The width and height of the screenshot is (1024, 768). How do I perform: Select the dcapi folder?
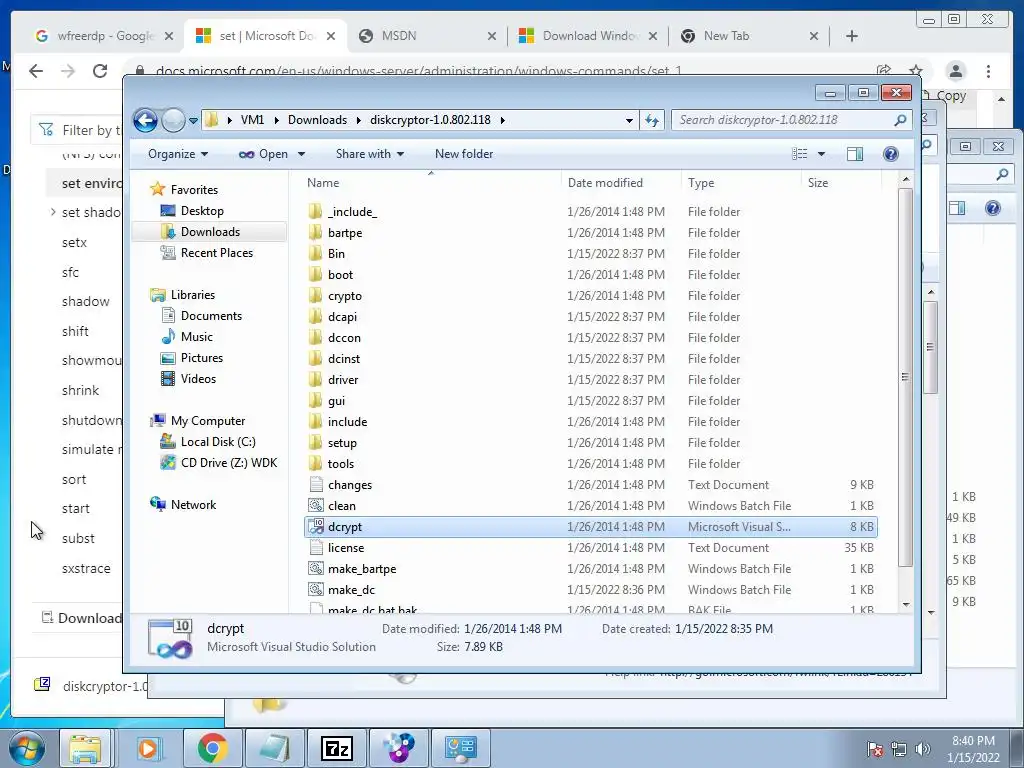coord(342,317)
